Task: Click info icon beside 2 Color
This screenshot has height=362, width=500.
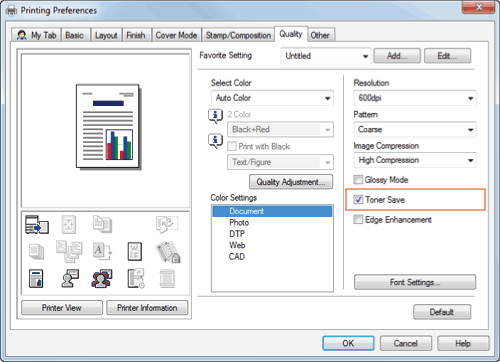Action: click(215, 116)
